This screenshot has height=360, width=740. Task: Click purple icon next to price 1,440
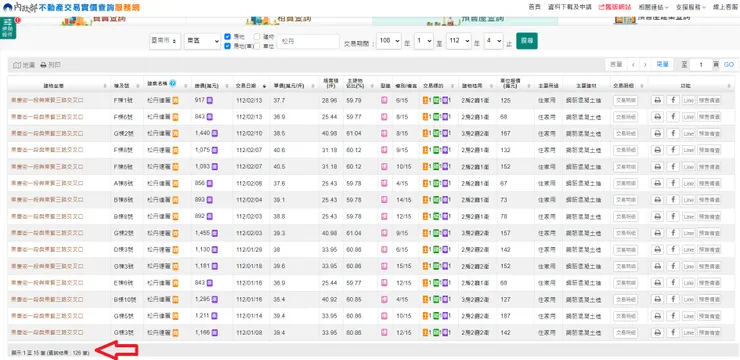(215, 134)
